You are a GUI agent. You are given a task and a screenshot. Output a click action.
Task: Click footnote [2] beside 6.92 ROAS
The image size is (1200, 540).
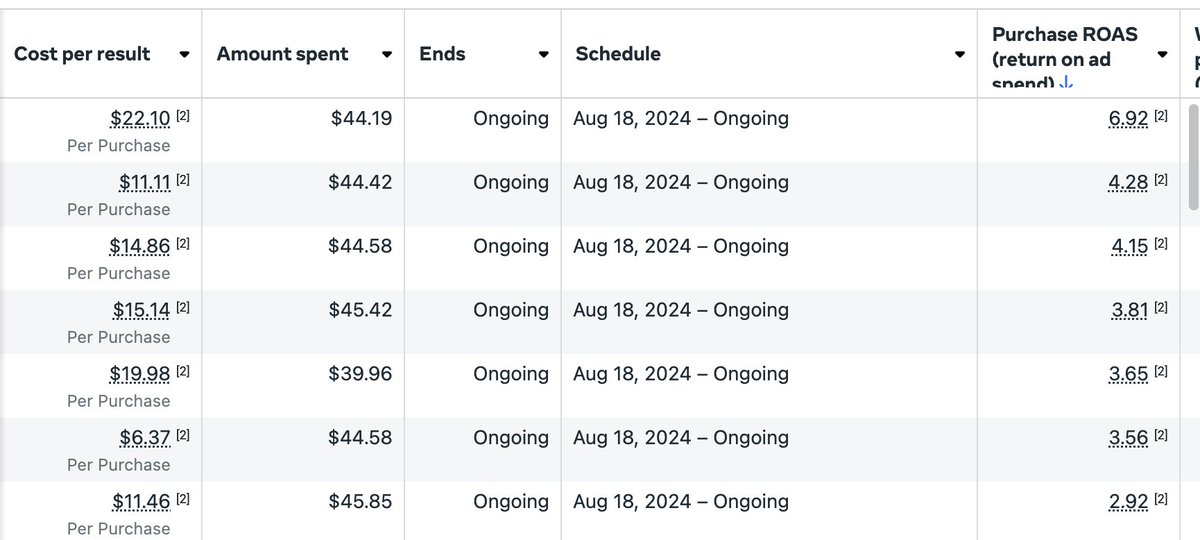[x=1161, y=117]
